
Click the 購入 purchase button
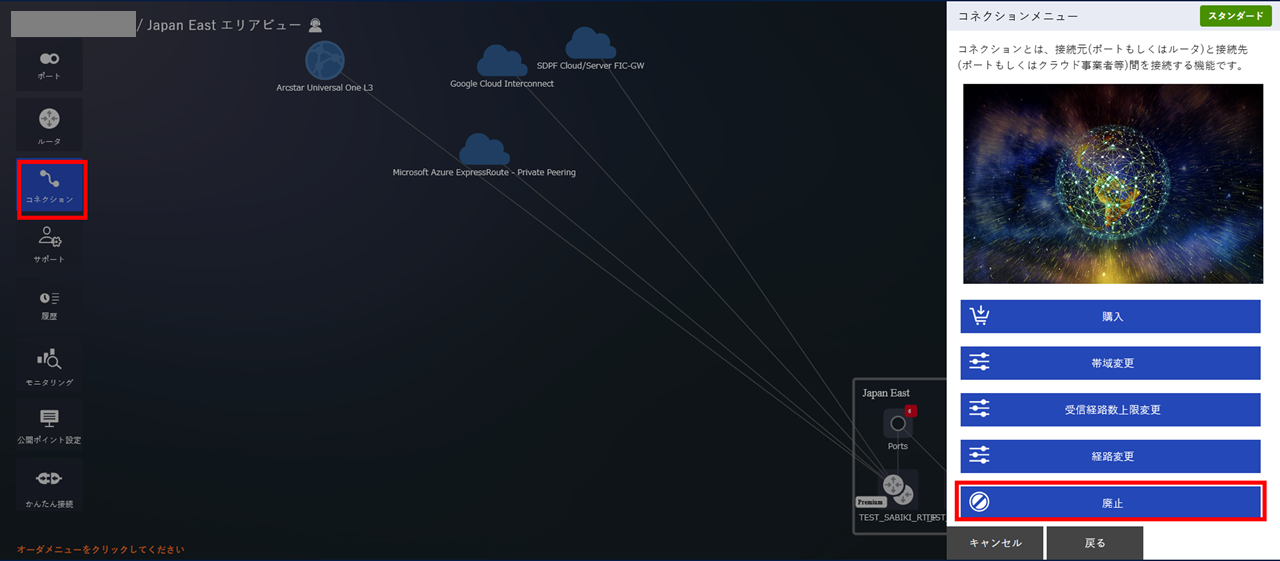click(x=1110, y=316)
